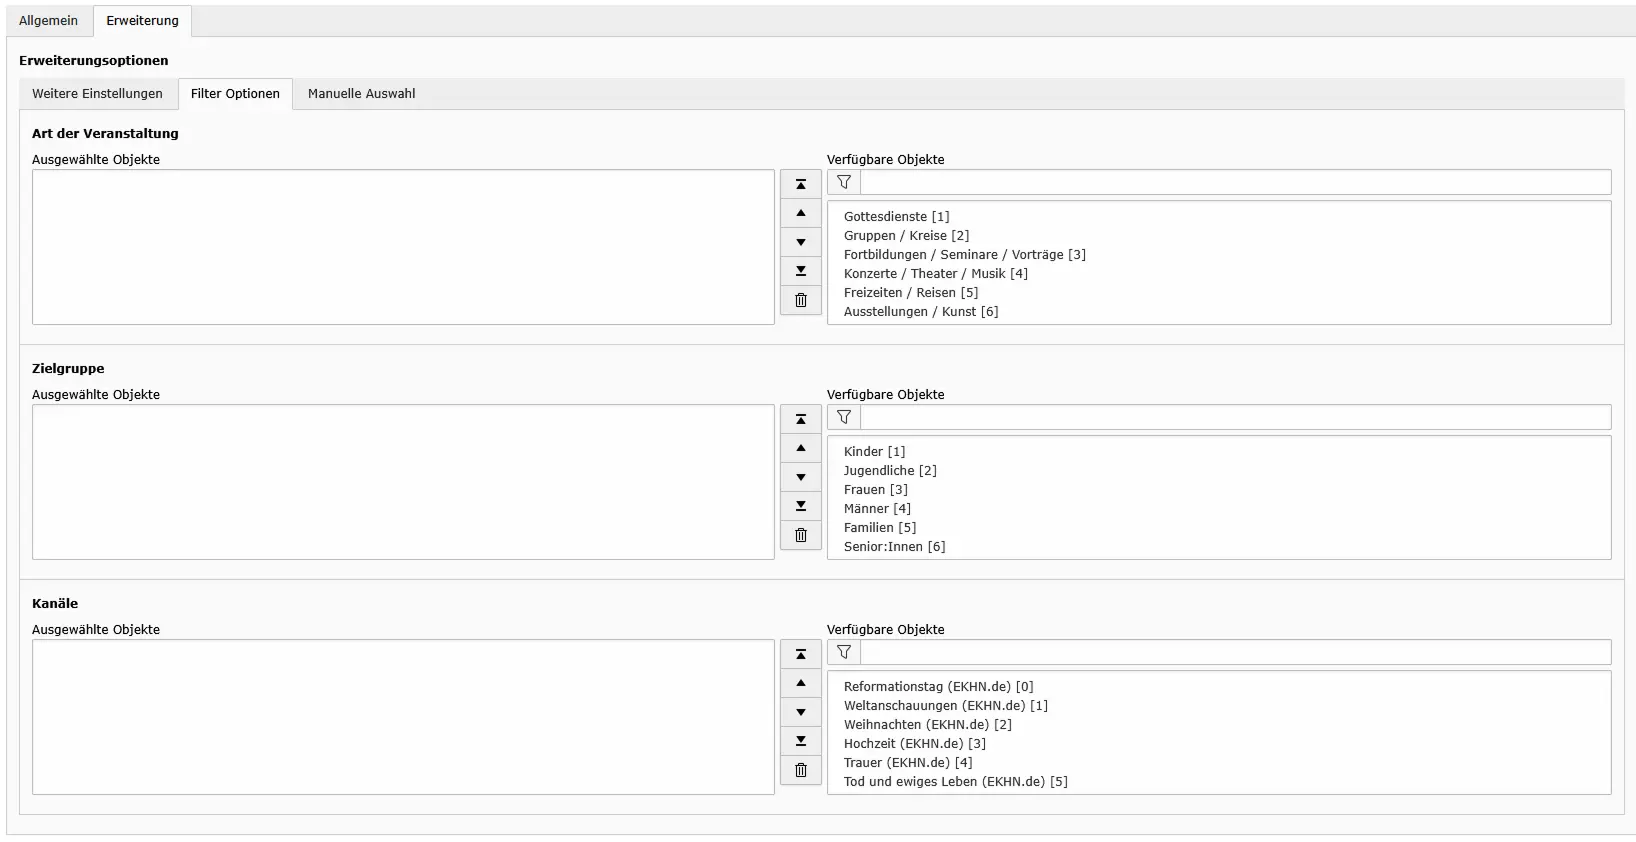Select Weihnachten (EKHN.de) [2] channel
1636x842 pixels.
927,725
